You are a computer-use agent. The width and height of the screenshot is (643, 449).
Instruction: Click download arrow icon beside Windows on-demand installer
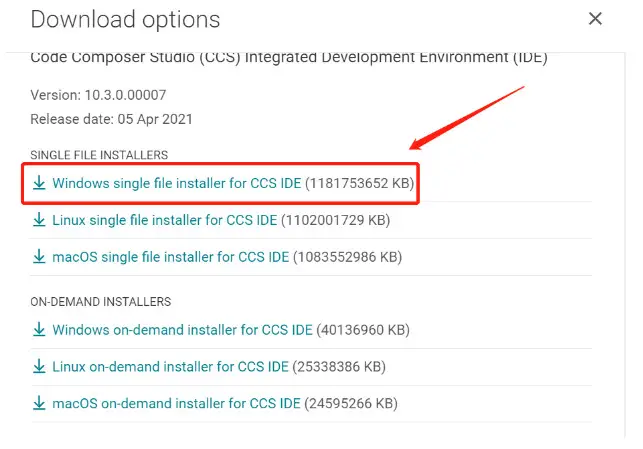coord(39,330)
